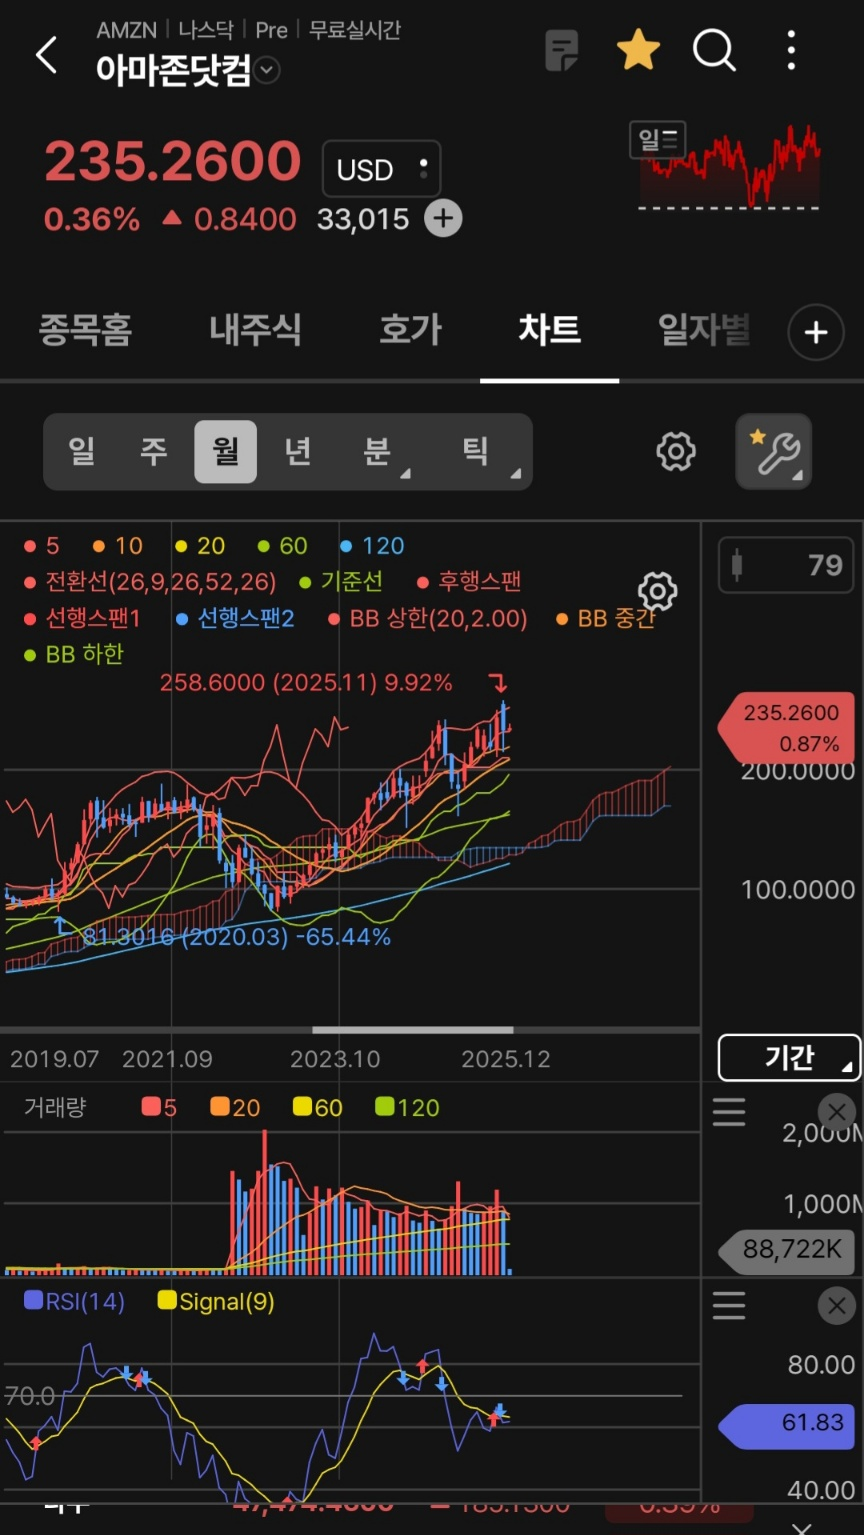Tap the volume 20 average legend
The height and width of the screenshot is (1535, 864).
click(x=235, y=1107)
